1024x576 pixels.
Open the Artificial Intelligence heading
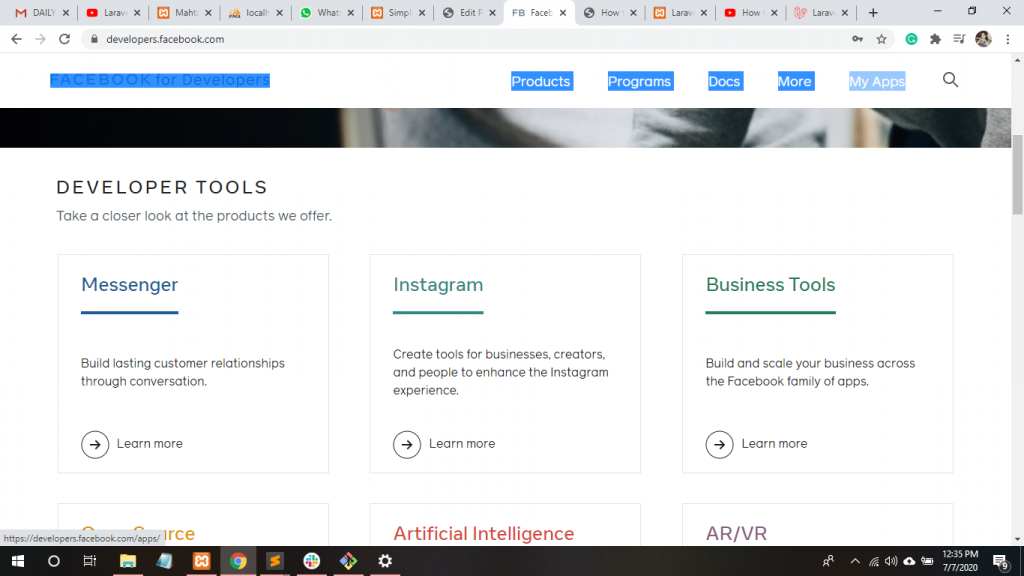point(483,534)
